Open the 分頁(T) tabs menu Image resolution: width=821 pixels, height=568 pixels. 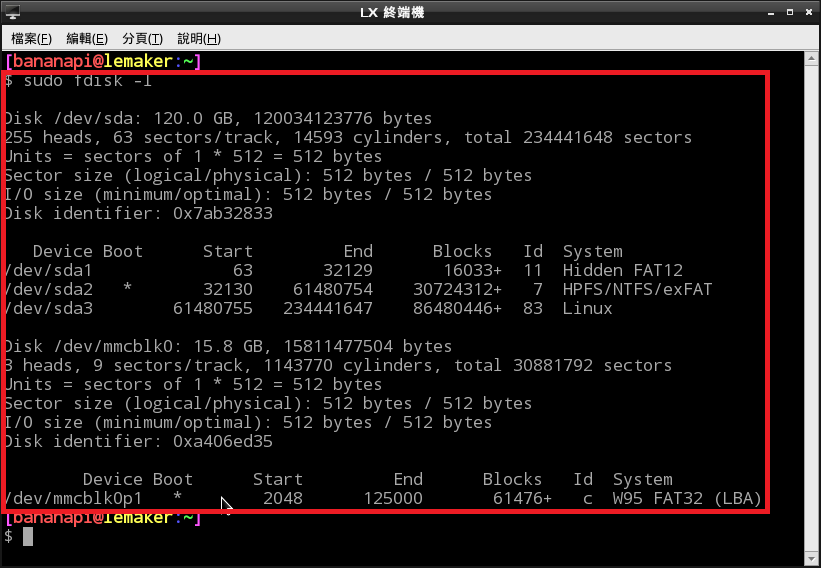pyautogui.click(x=142, y=38)
